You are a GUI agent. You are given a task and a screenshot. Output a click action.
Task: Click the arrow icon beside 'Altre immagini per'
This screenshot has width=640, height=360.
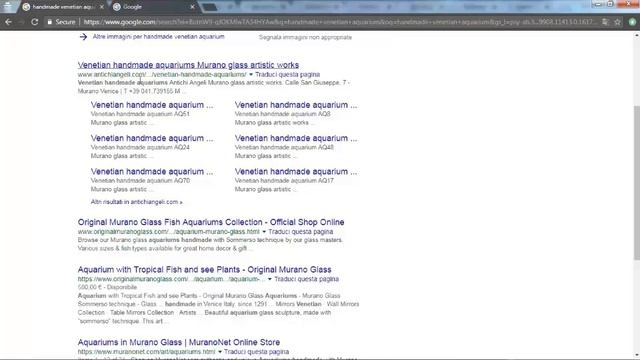[83, 37]
